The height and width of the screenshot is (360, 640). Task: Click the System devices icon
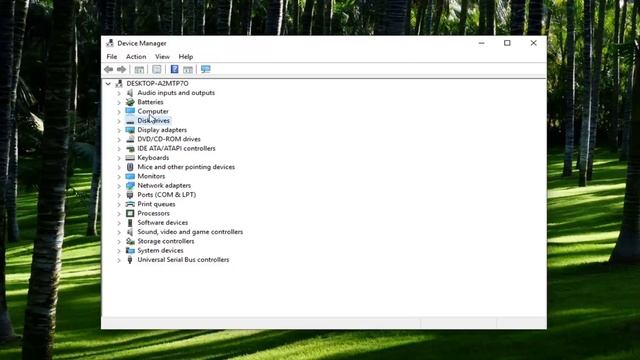coord(130,251)
